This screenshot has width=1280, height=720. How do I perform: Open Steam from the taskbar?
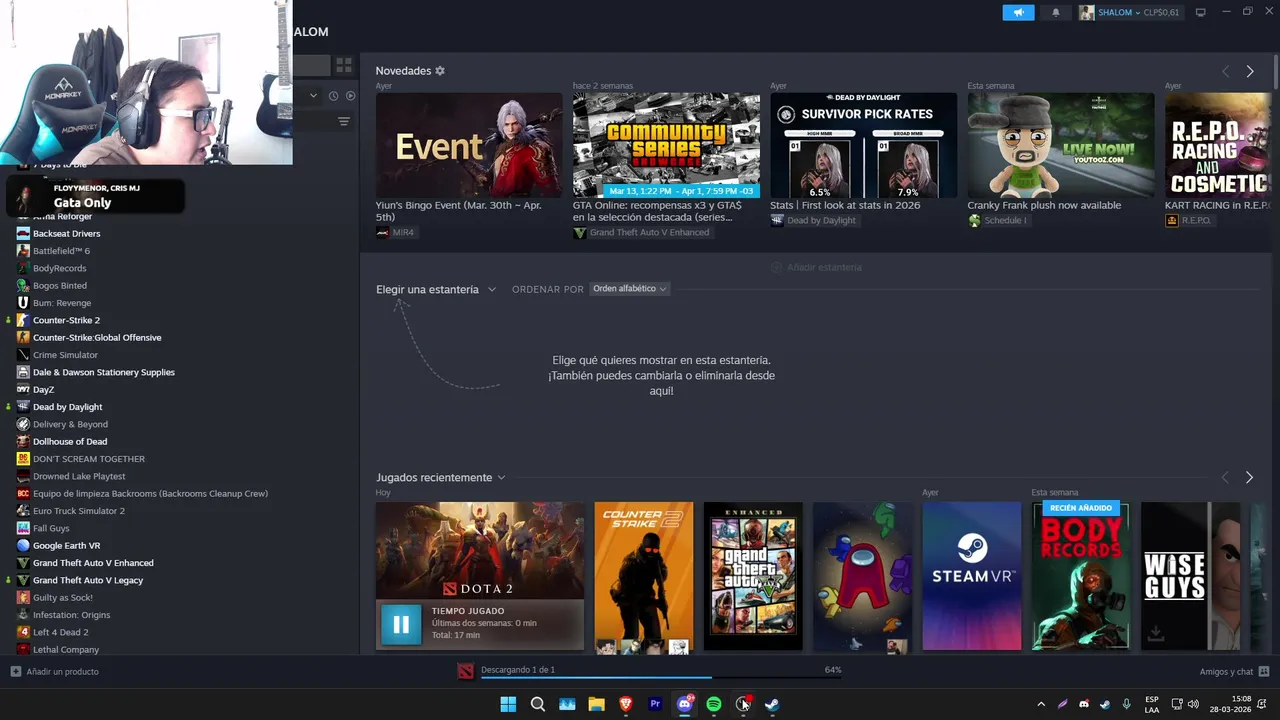tap(772, 704)
